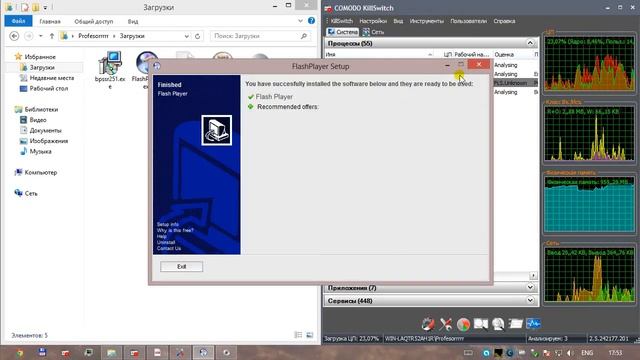Open the KillSwitch menu
The height and width of the screenshot is (360, 640).
point(341,21)
